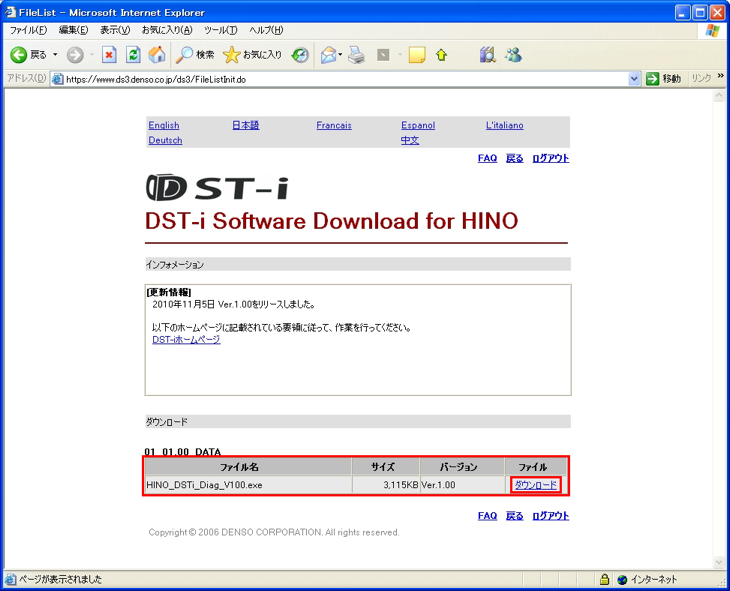730x591 pixels.
Task: Open the 編集(E) menu
Action: pyautogui.click(x=73, y=30)
